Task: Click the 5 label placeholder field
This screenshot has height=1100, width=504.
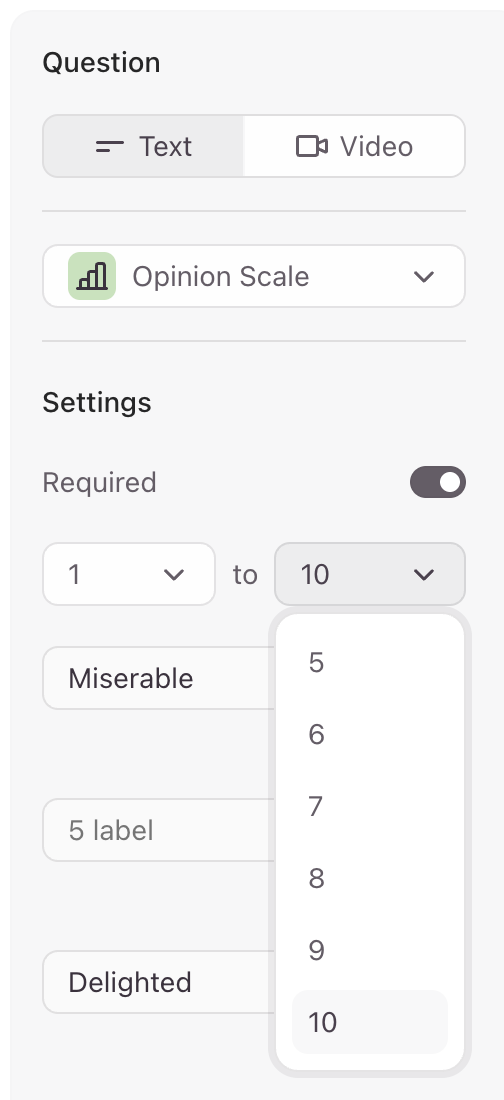Action: 159,831
